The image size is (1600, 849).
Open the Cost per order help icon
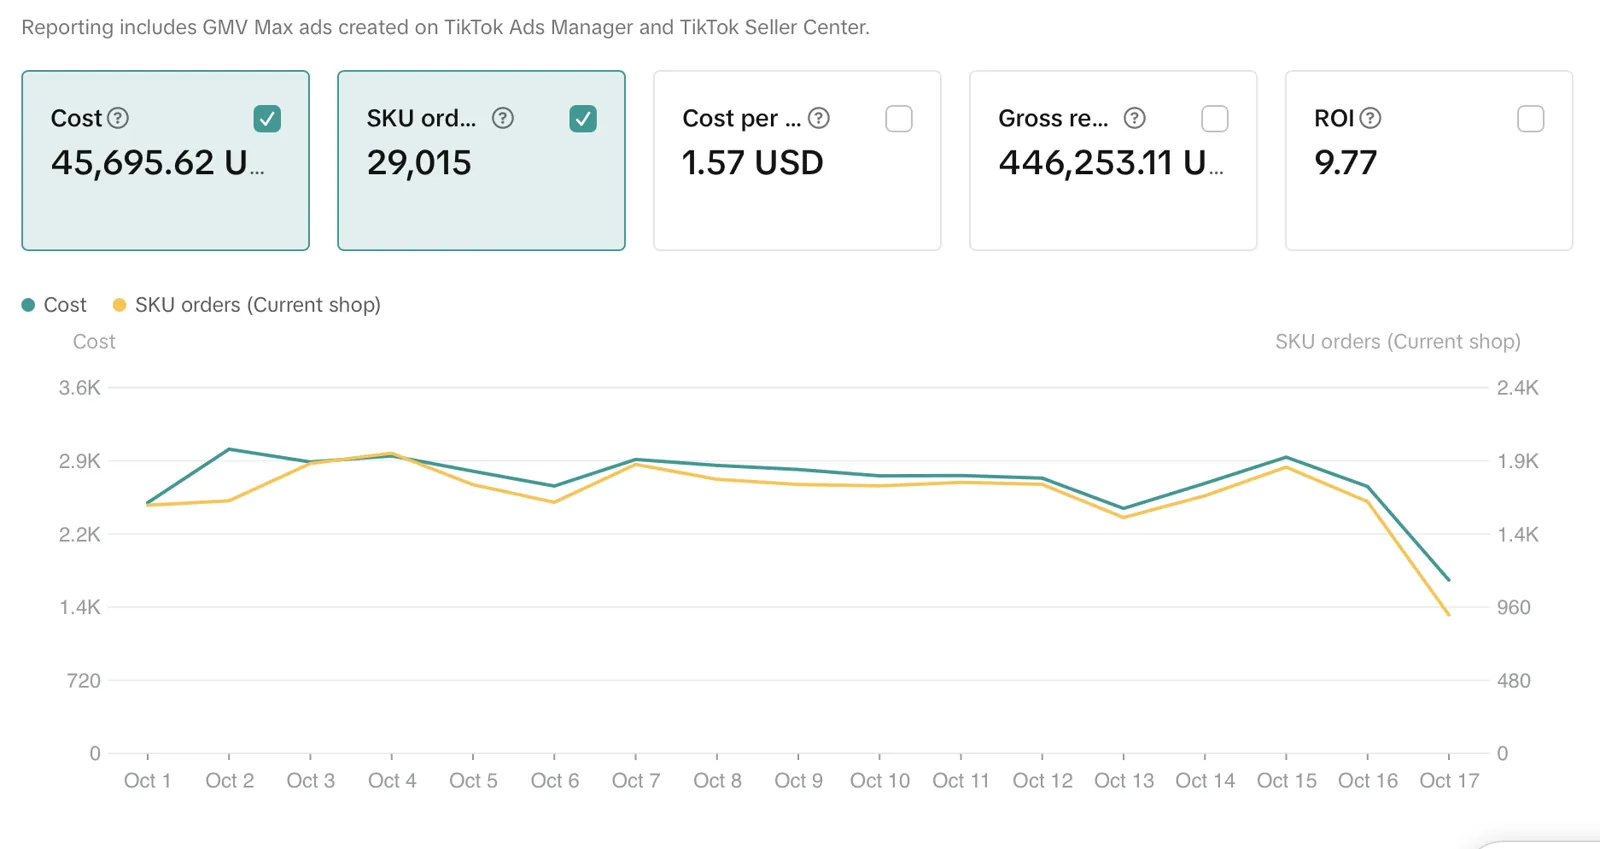819,118
